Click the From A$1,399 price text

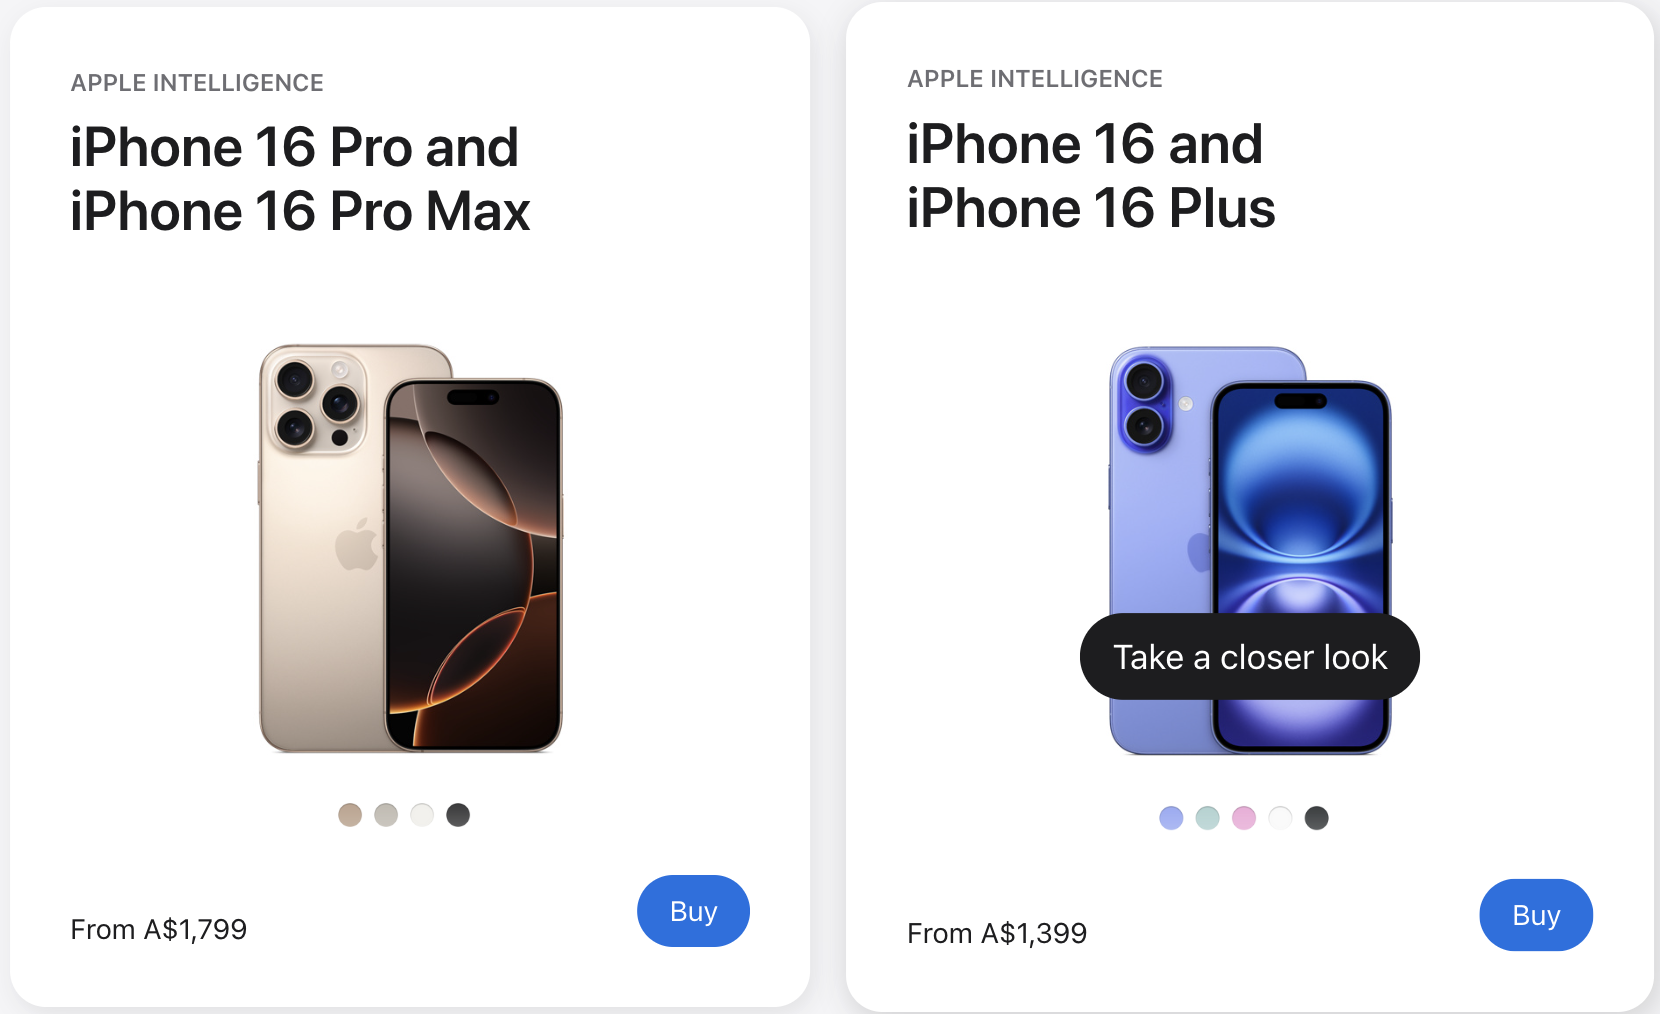pos(997,933)
